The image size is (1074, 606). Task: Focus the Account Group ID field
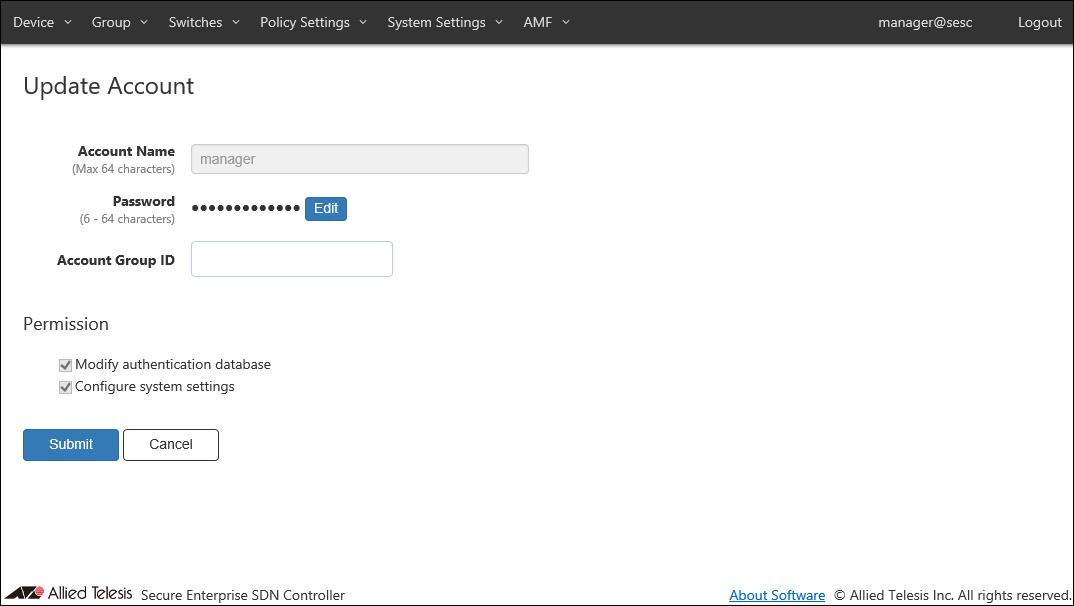tap(292, 259)
